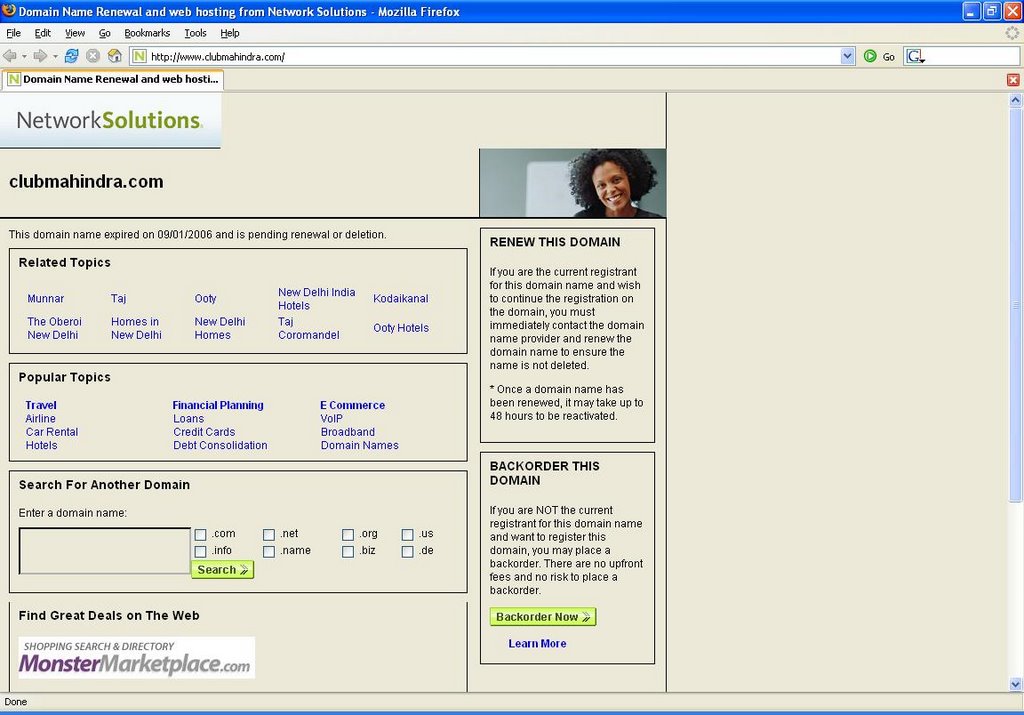Open the Broadband link

pyautogui.click(x=348, y=432)
